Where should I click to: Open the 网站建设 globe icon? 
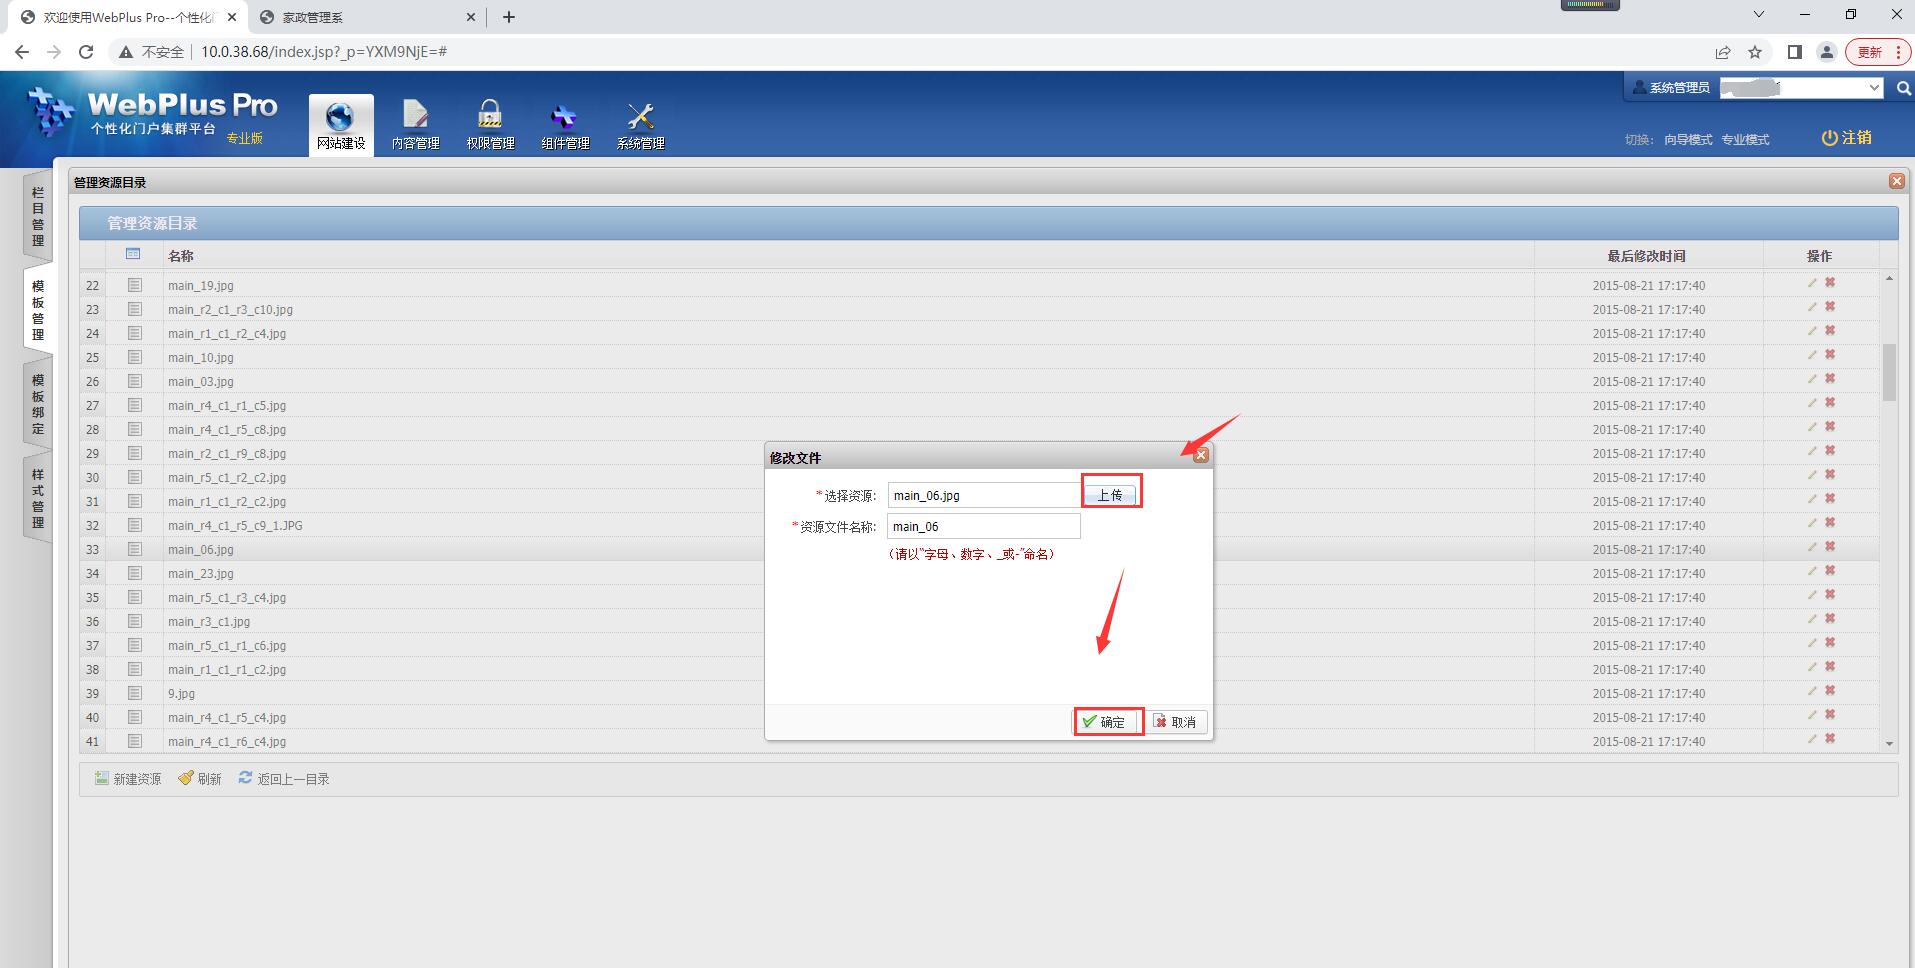point(340,118)
